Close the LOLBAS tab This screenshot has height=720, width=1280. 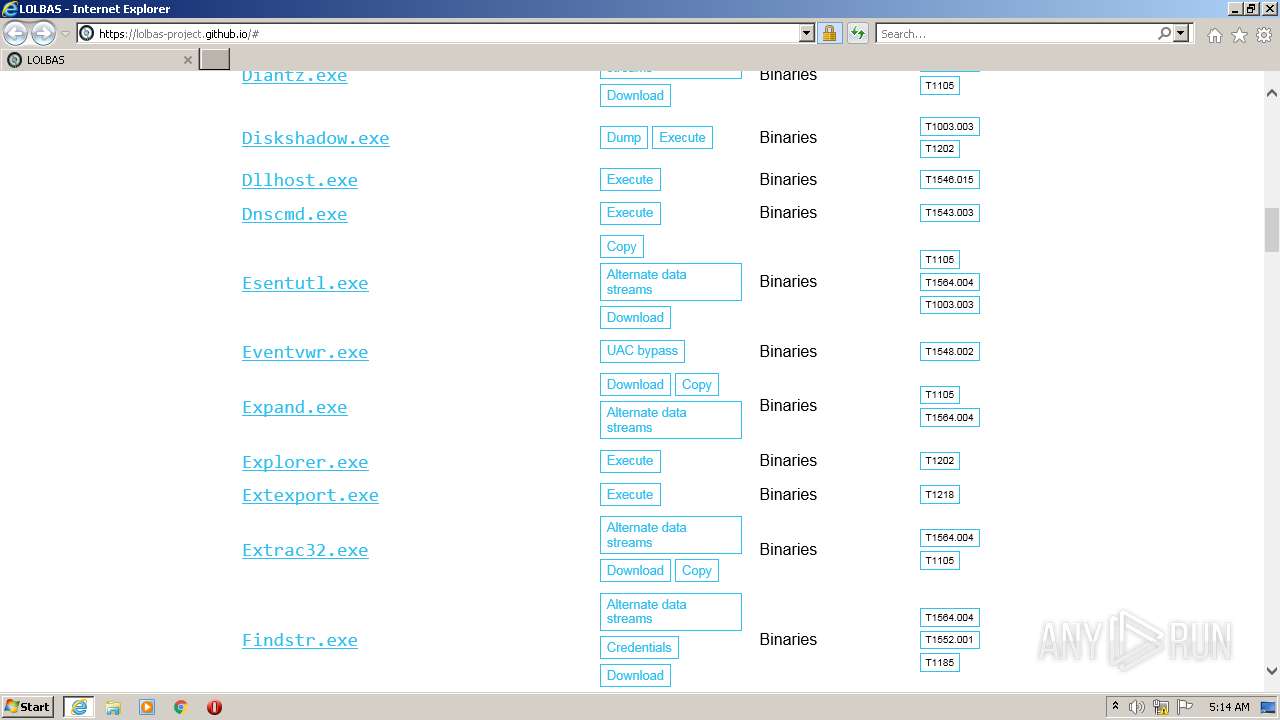[187, 60]
